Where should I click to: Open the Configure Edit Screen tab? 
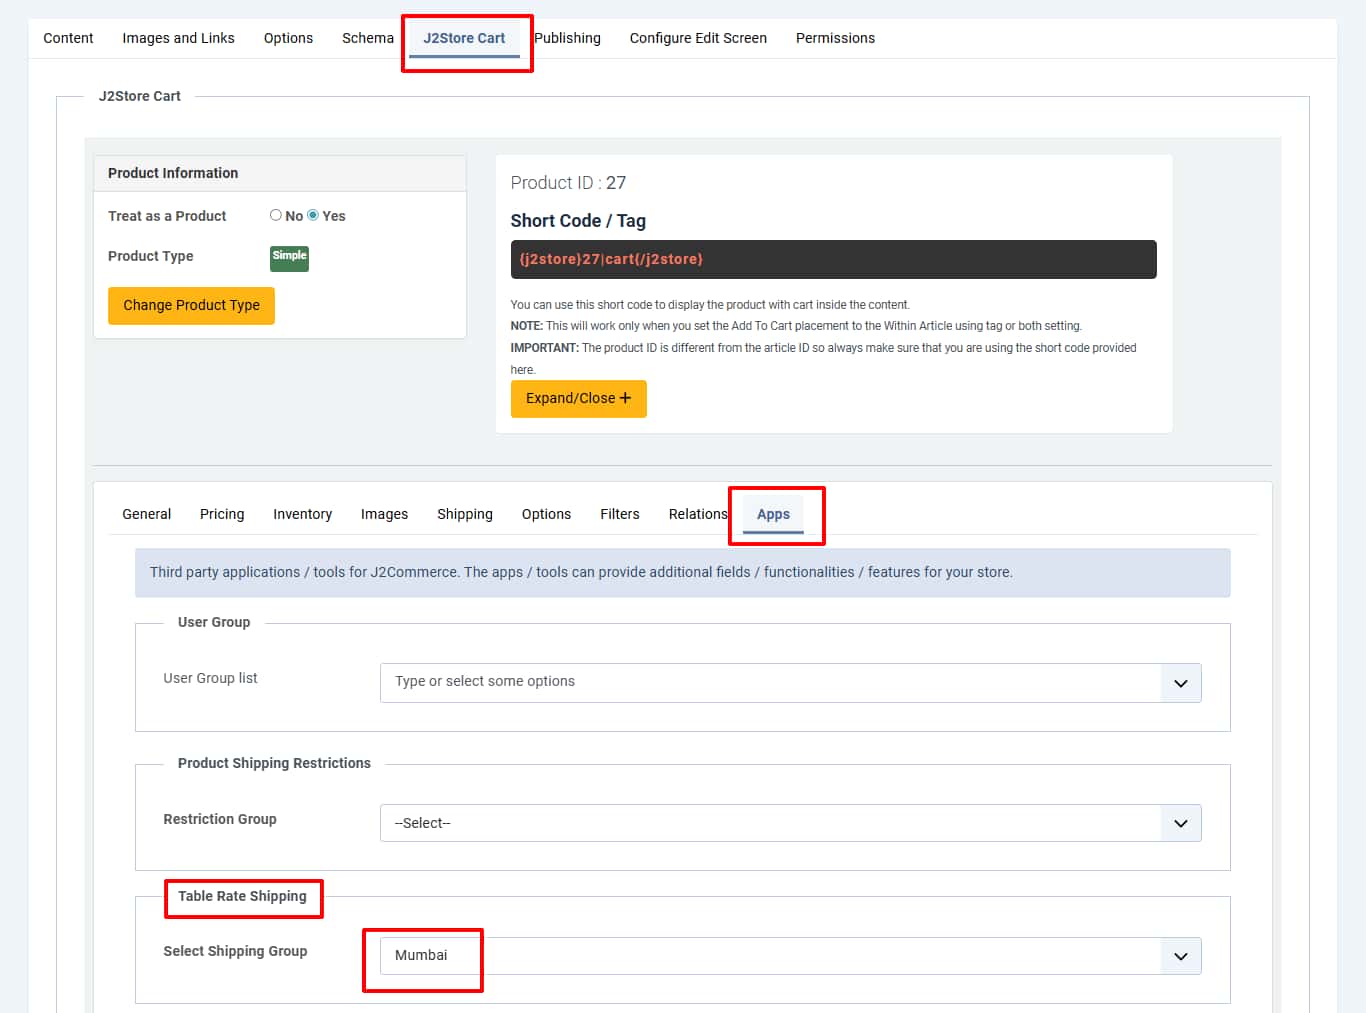[698, 38]
